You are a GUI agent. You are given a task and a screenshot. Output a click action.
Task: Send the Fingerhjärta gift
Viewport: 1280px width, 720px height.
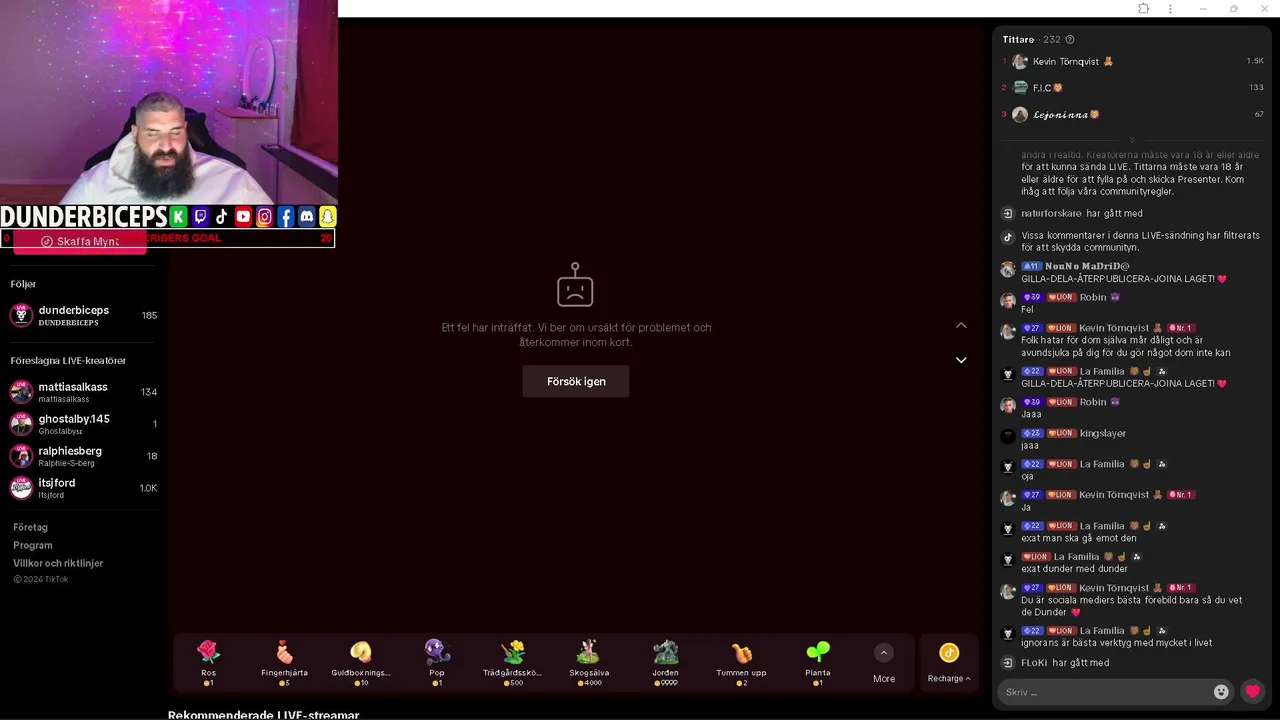(x=284, y=662)
